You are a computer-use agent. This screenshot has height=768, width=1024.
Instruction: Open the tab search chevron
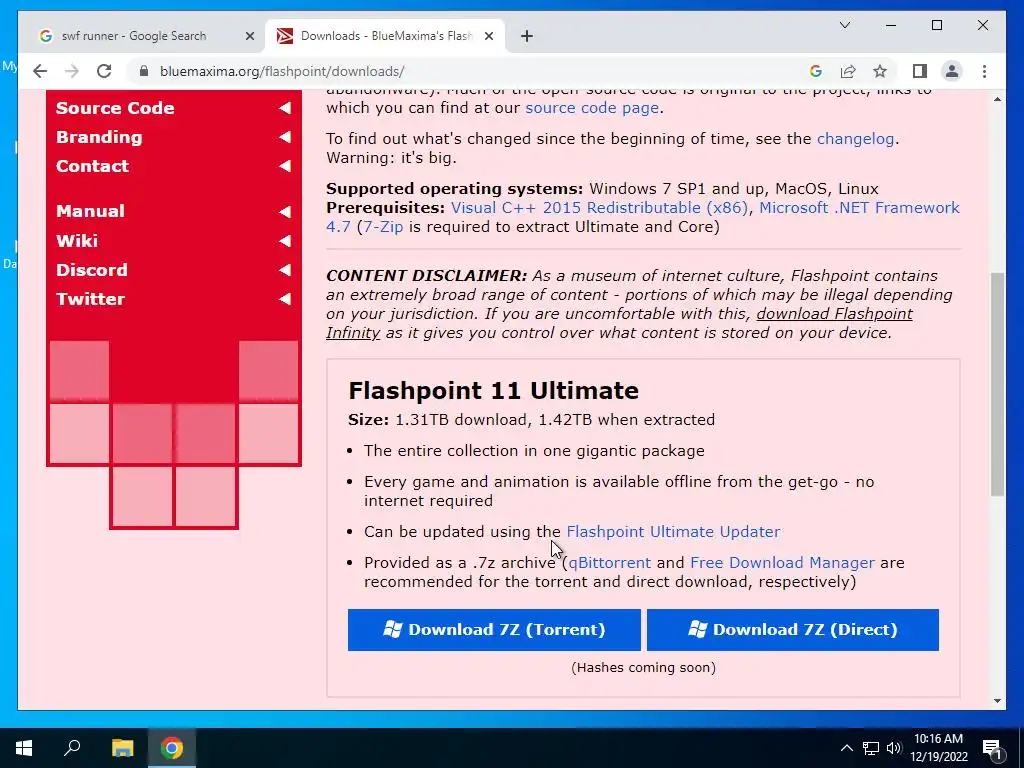click(844, 25)
